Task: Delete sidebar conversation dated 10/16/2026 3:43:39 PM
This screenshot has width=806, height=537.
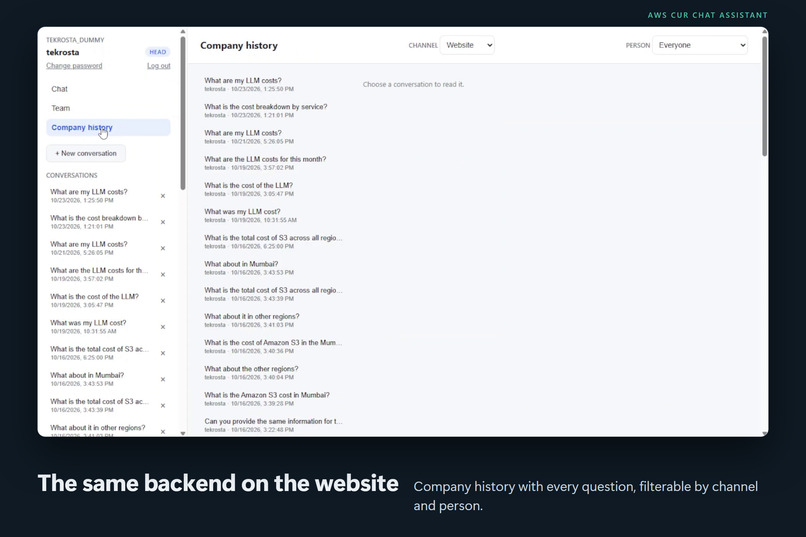Action: [162, 405]
